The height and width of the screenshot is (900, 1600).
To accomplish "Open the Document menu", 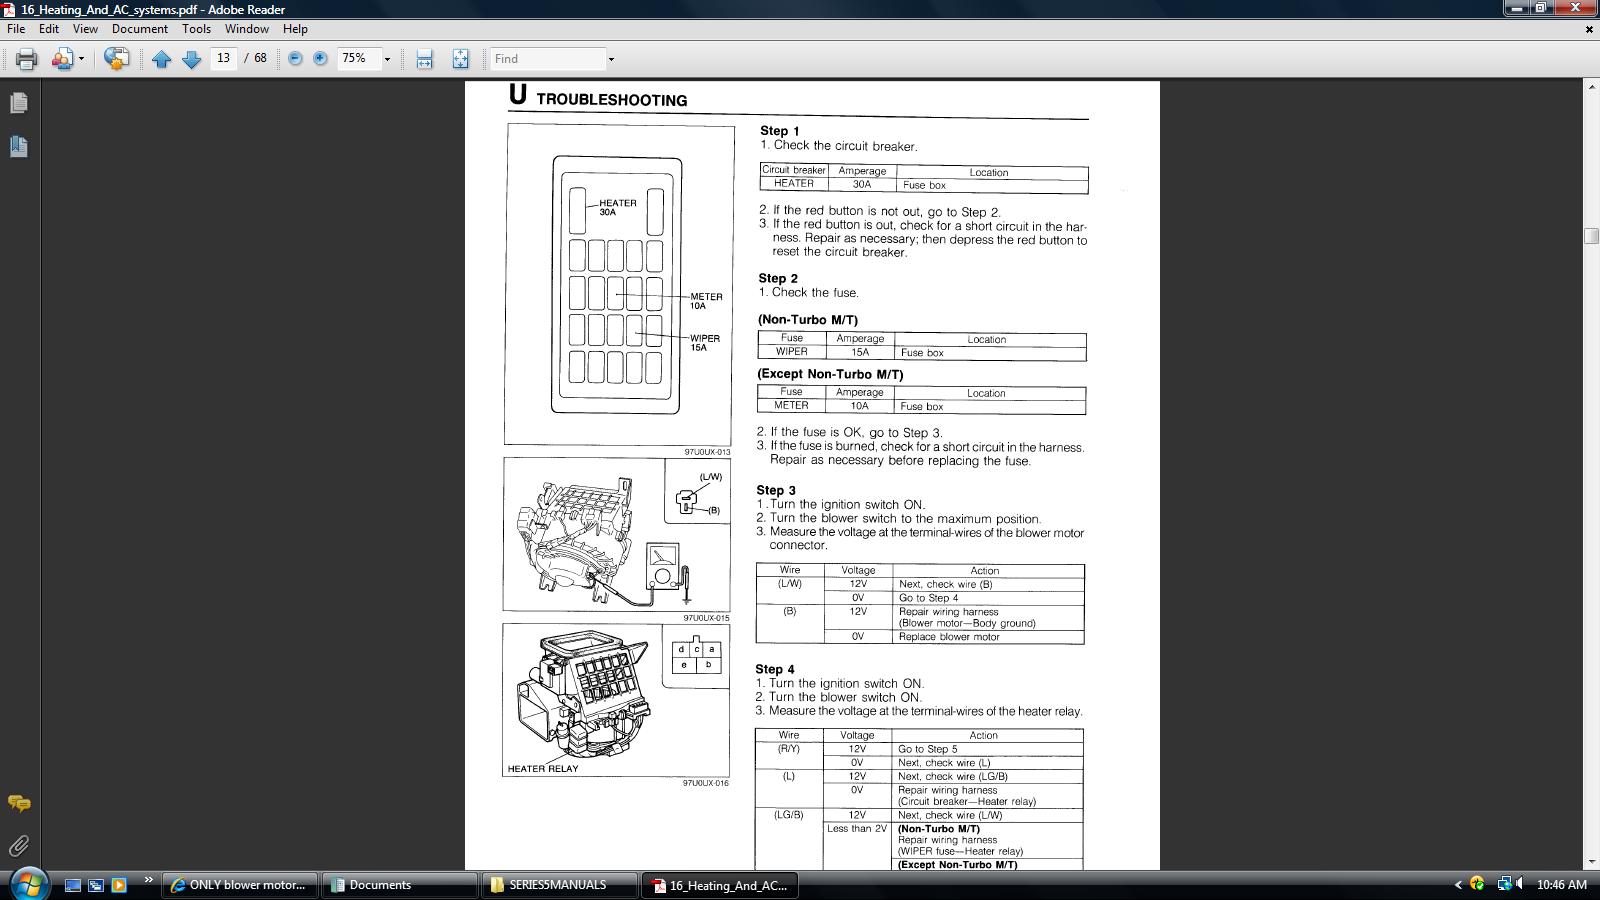I will 139,29.
